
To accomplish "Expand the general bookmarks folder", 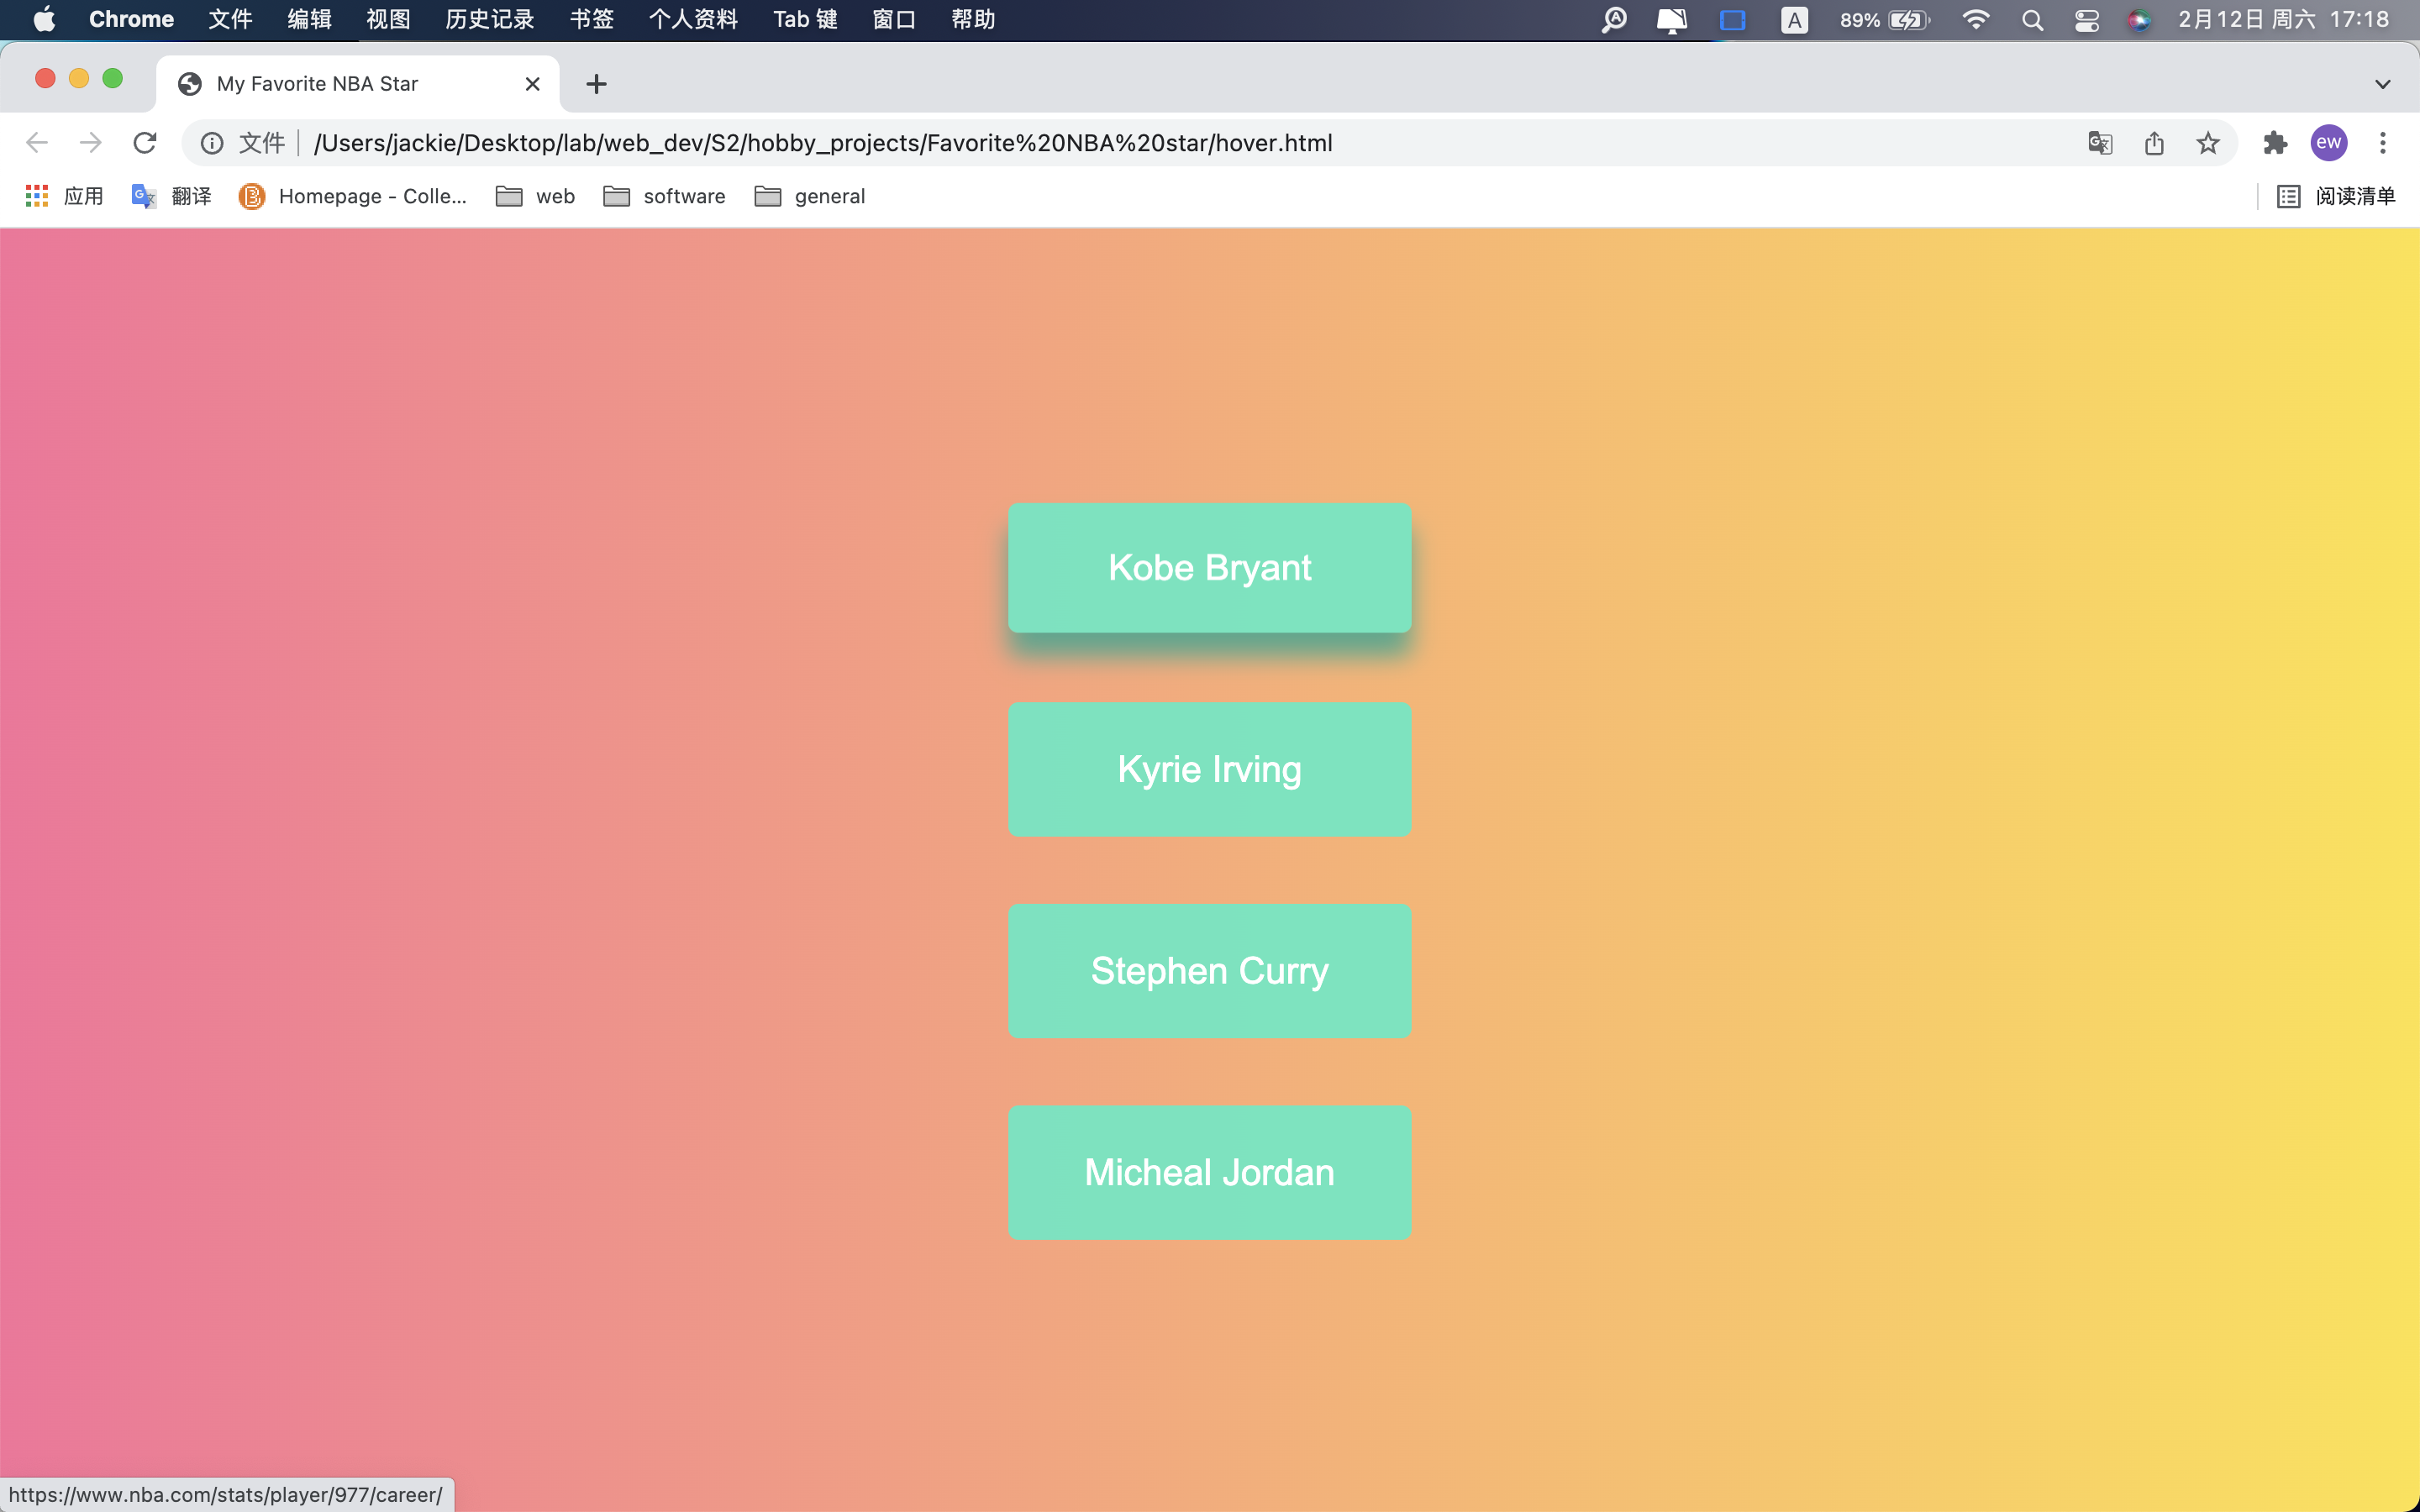I will pyautogui.click(x=810, y=196).
